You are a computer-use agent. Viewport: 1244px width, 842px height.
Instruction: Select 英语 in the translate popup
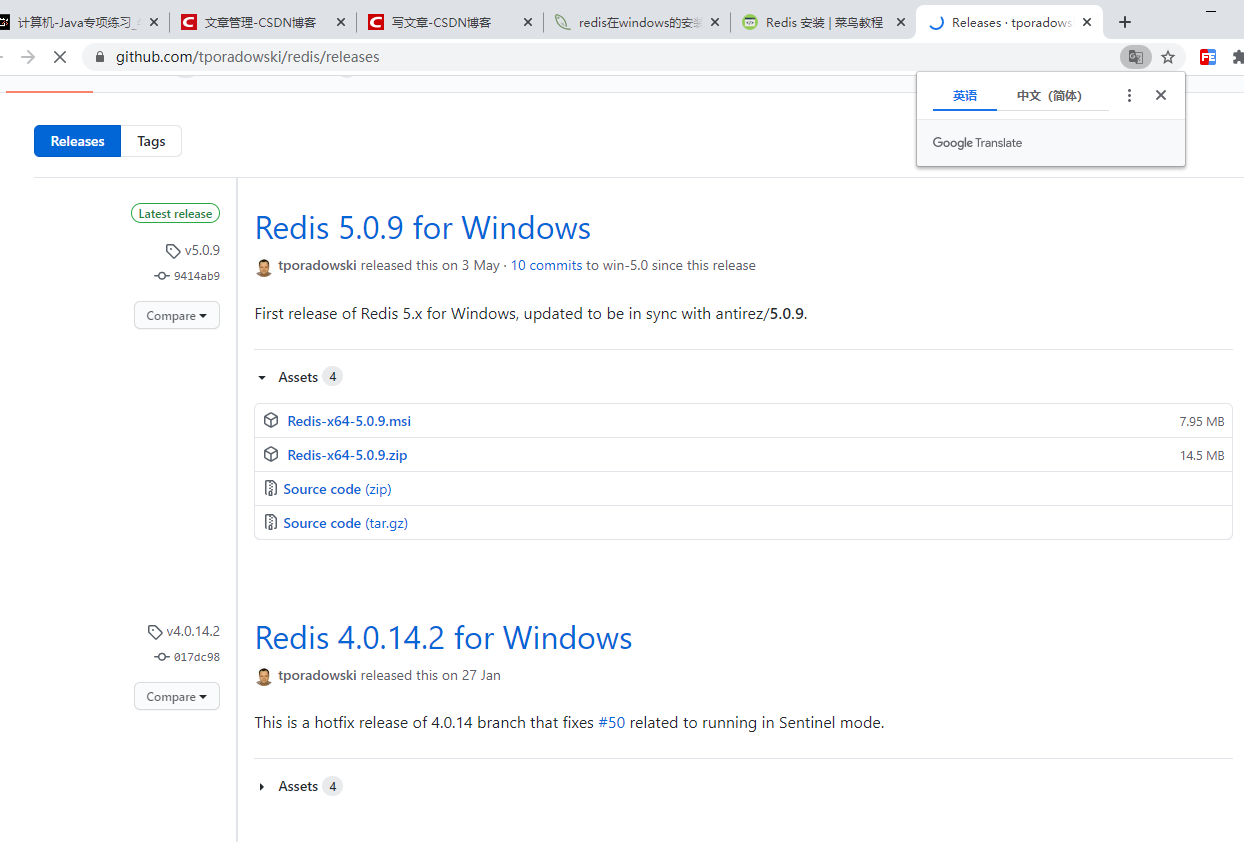pos(965,96)
